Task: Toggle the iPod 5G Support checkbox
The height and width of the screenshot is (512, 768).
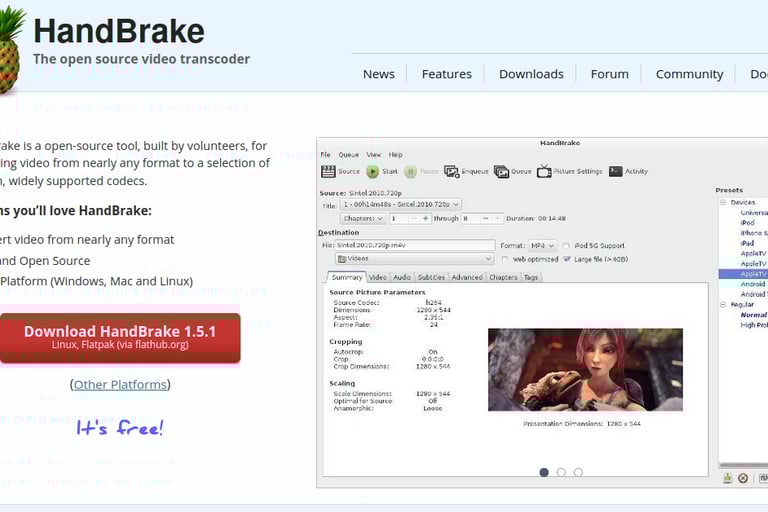Action: pyautogui.click(x=566, y=245)
